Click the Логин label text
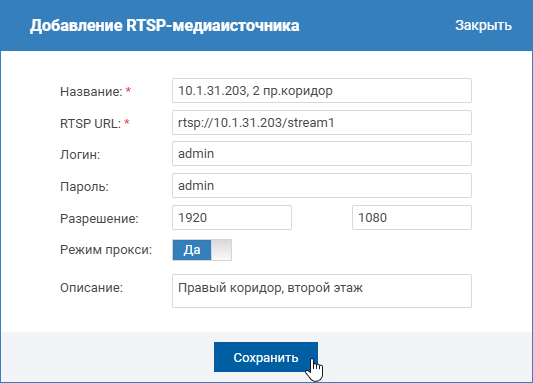Viewport: 533px width, 383px height. click(80, 155)
